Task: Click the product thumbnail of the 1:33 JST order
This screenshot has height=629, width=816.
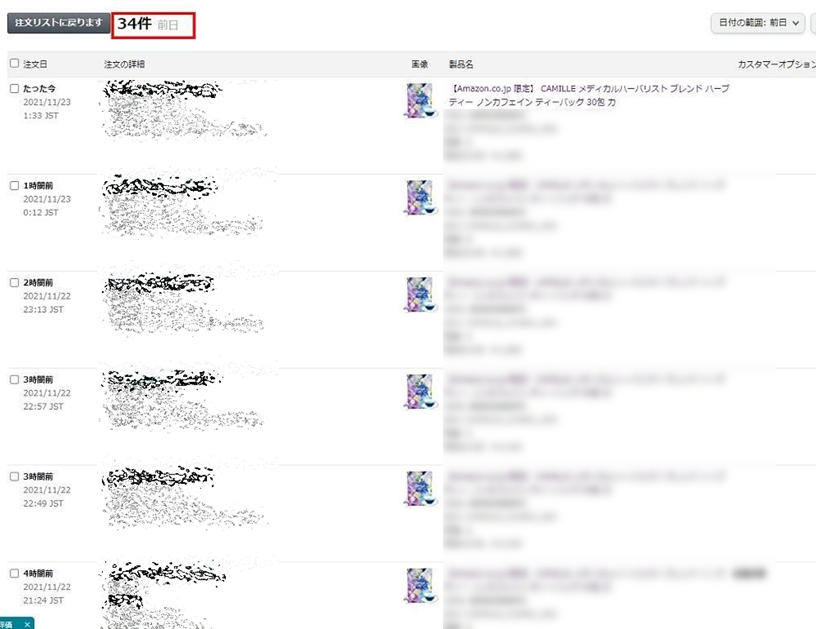Action: point(420,100)
